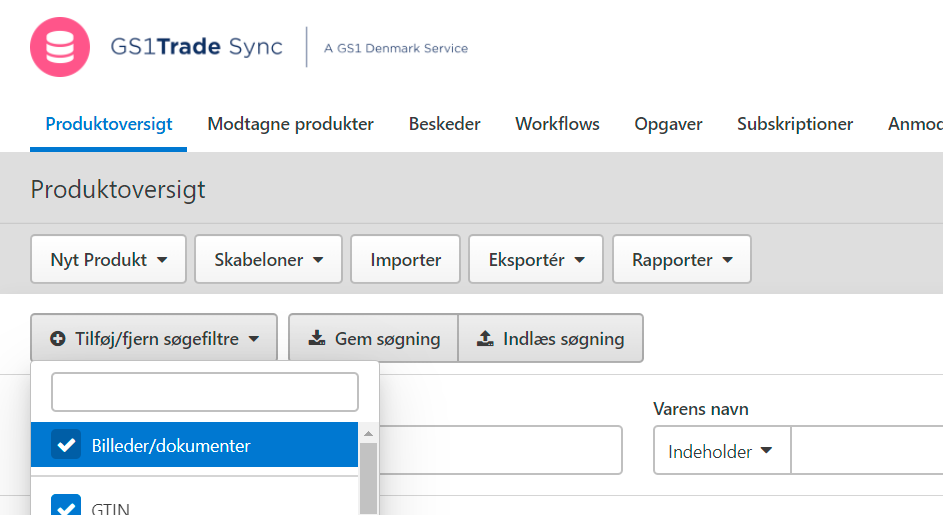Switch to Modtagne produkter tab
The image size is (943, 515).
click(290, 125)
